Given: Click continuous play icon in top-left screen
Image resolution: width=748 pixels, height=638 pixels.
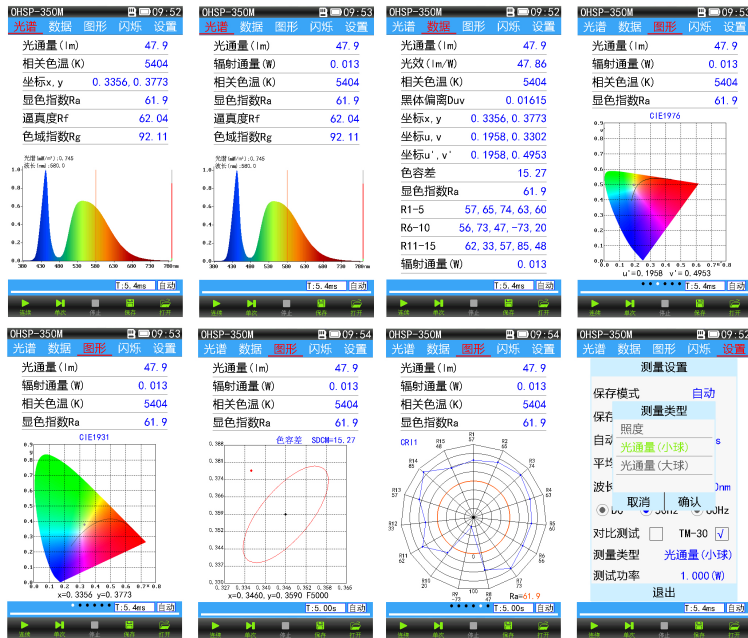Looking at the screenshot, I should pyautogui.click(x=24, y=304).
